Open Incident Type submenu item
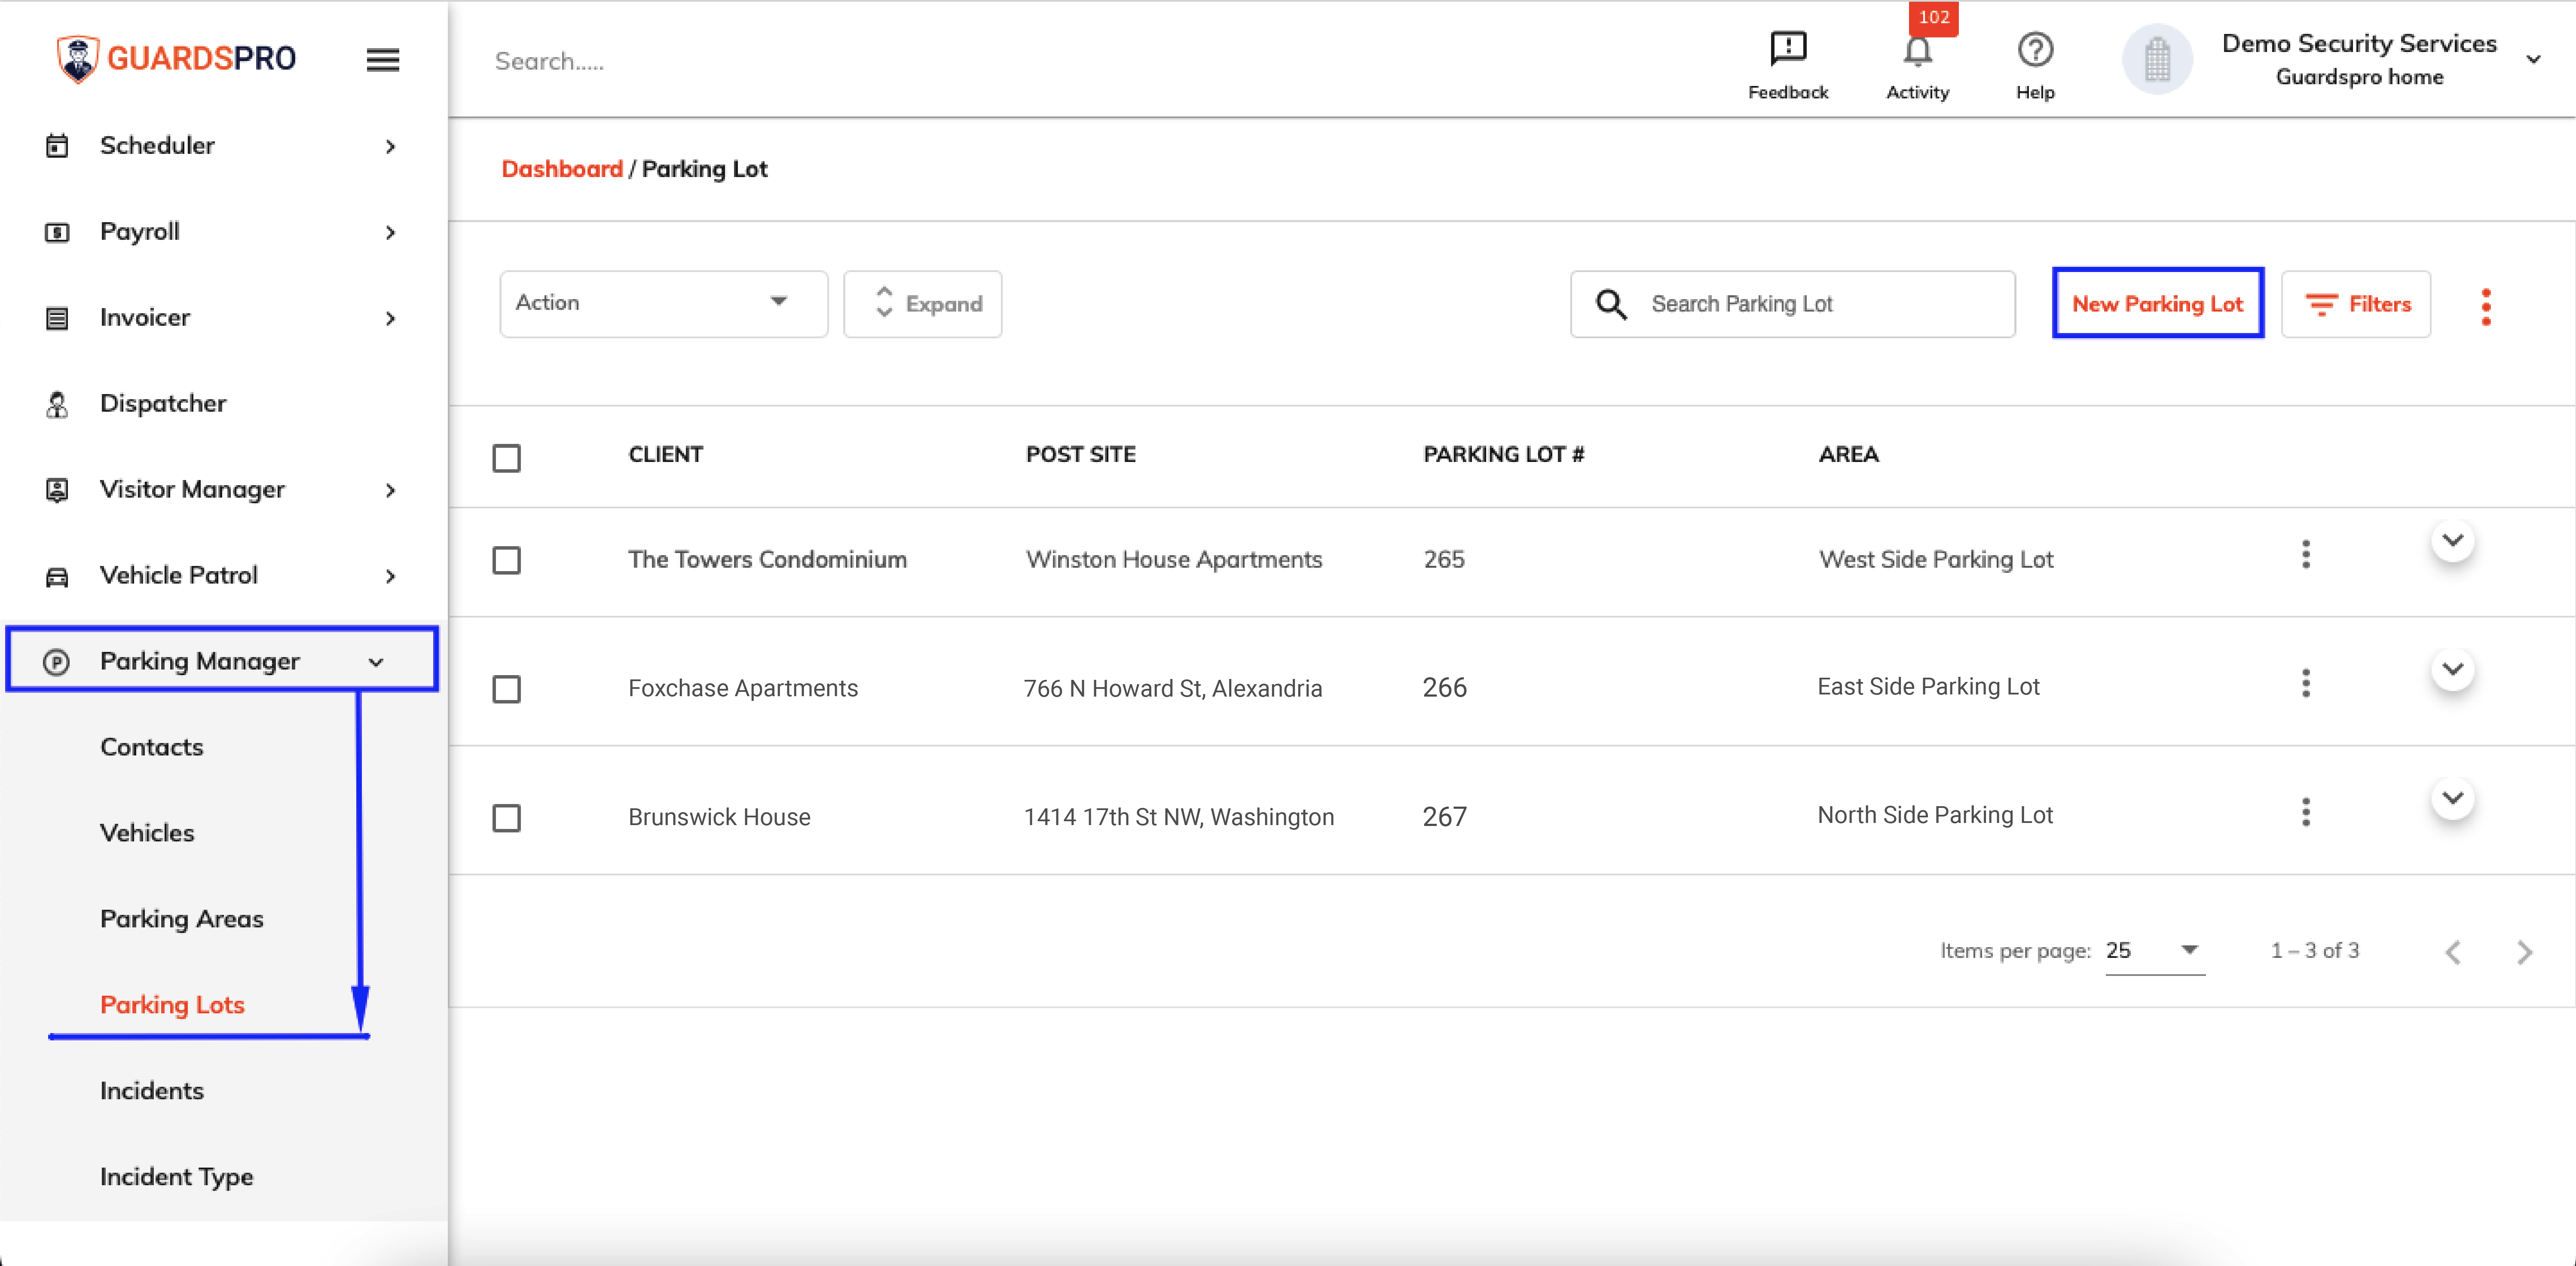Viewport: 2576px width, 1266px height. point(176,1177)
